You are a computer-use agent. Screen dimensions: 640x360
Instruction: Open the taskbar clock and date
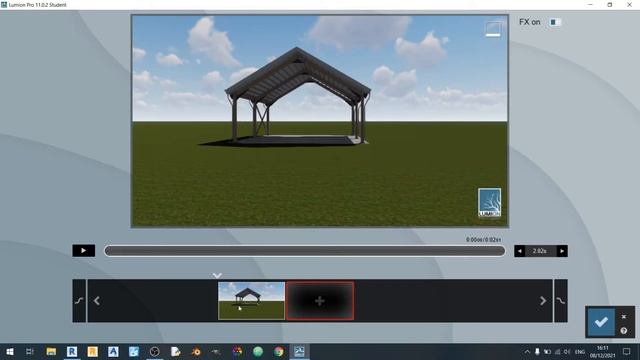[x=602, y=352]
